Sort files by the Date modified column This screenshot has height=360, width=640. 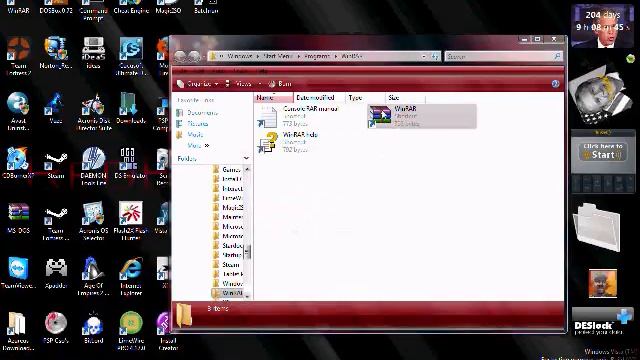319,98
